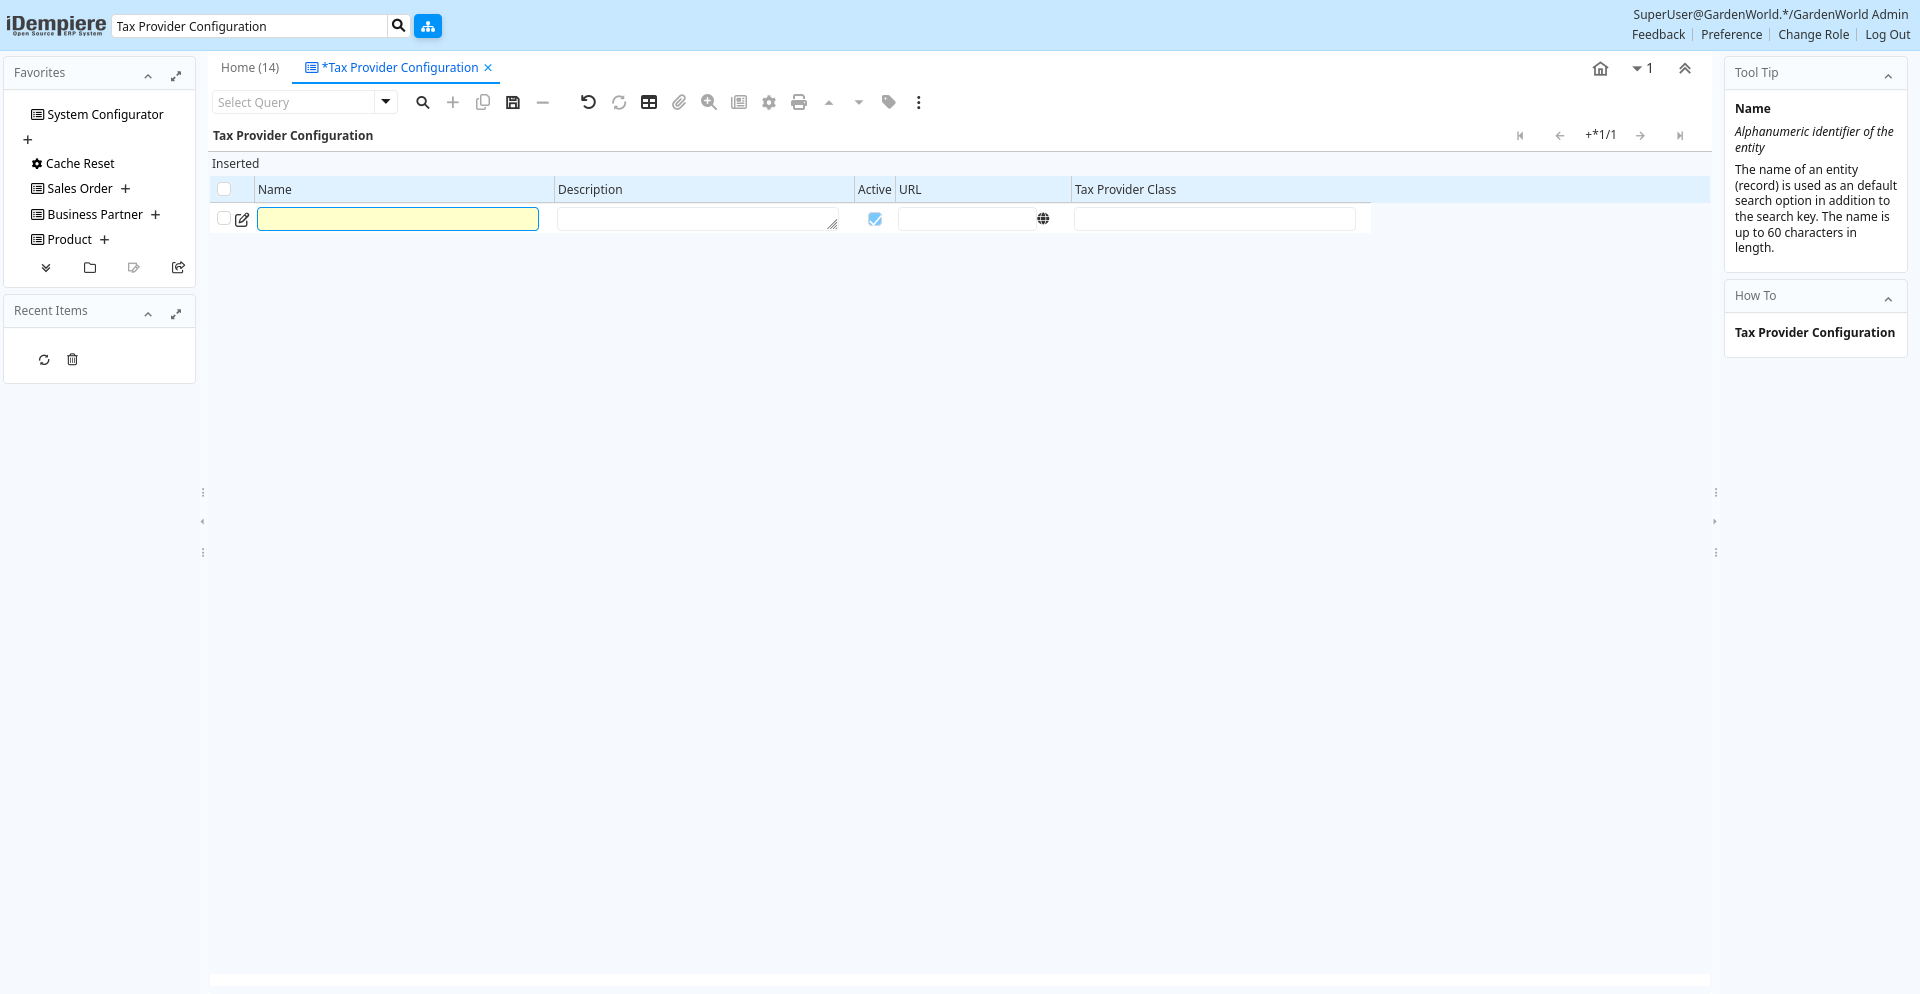The image size is (1920, 994).
Task: Open the Attachment paperclip icon
Action: [679, 102]
